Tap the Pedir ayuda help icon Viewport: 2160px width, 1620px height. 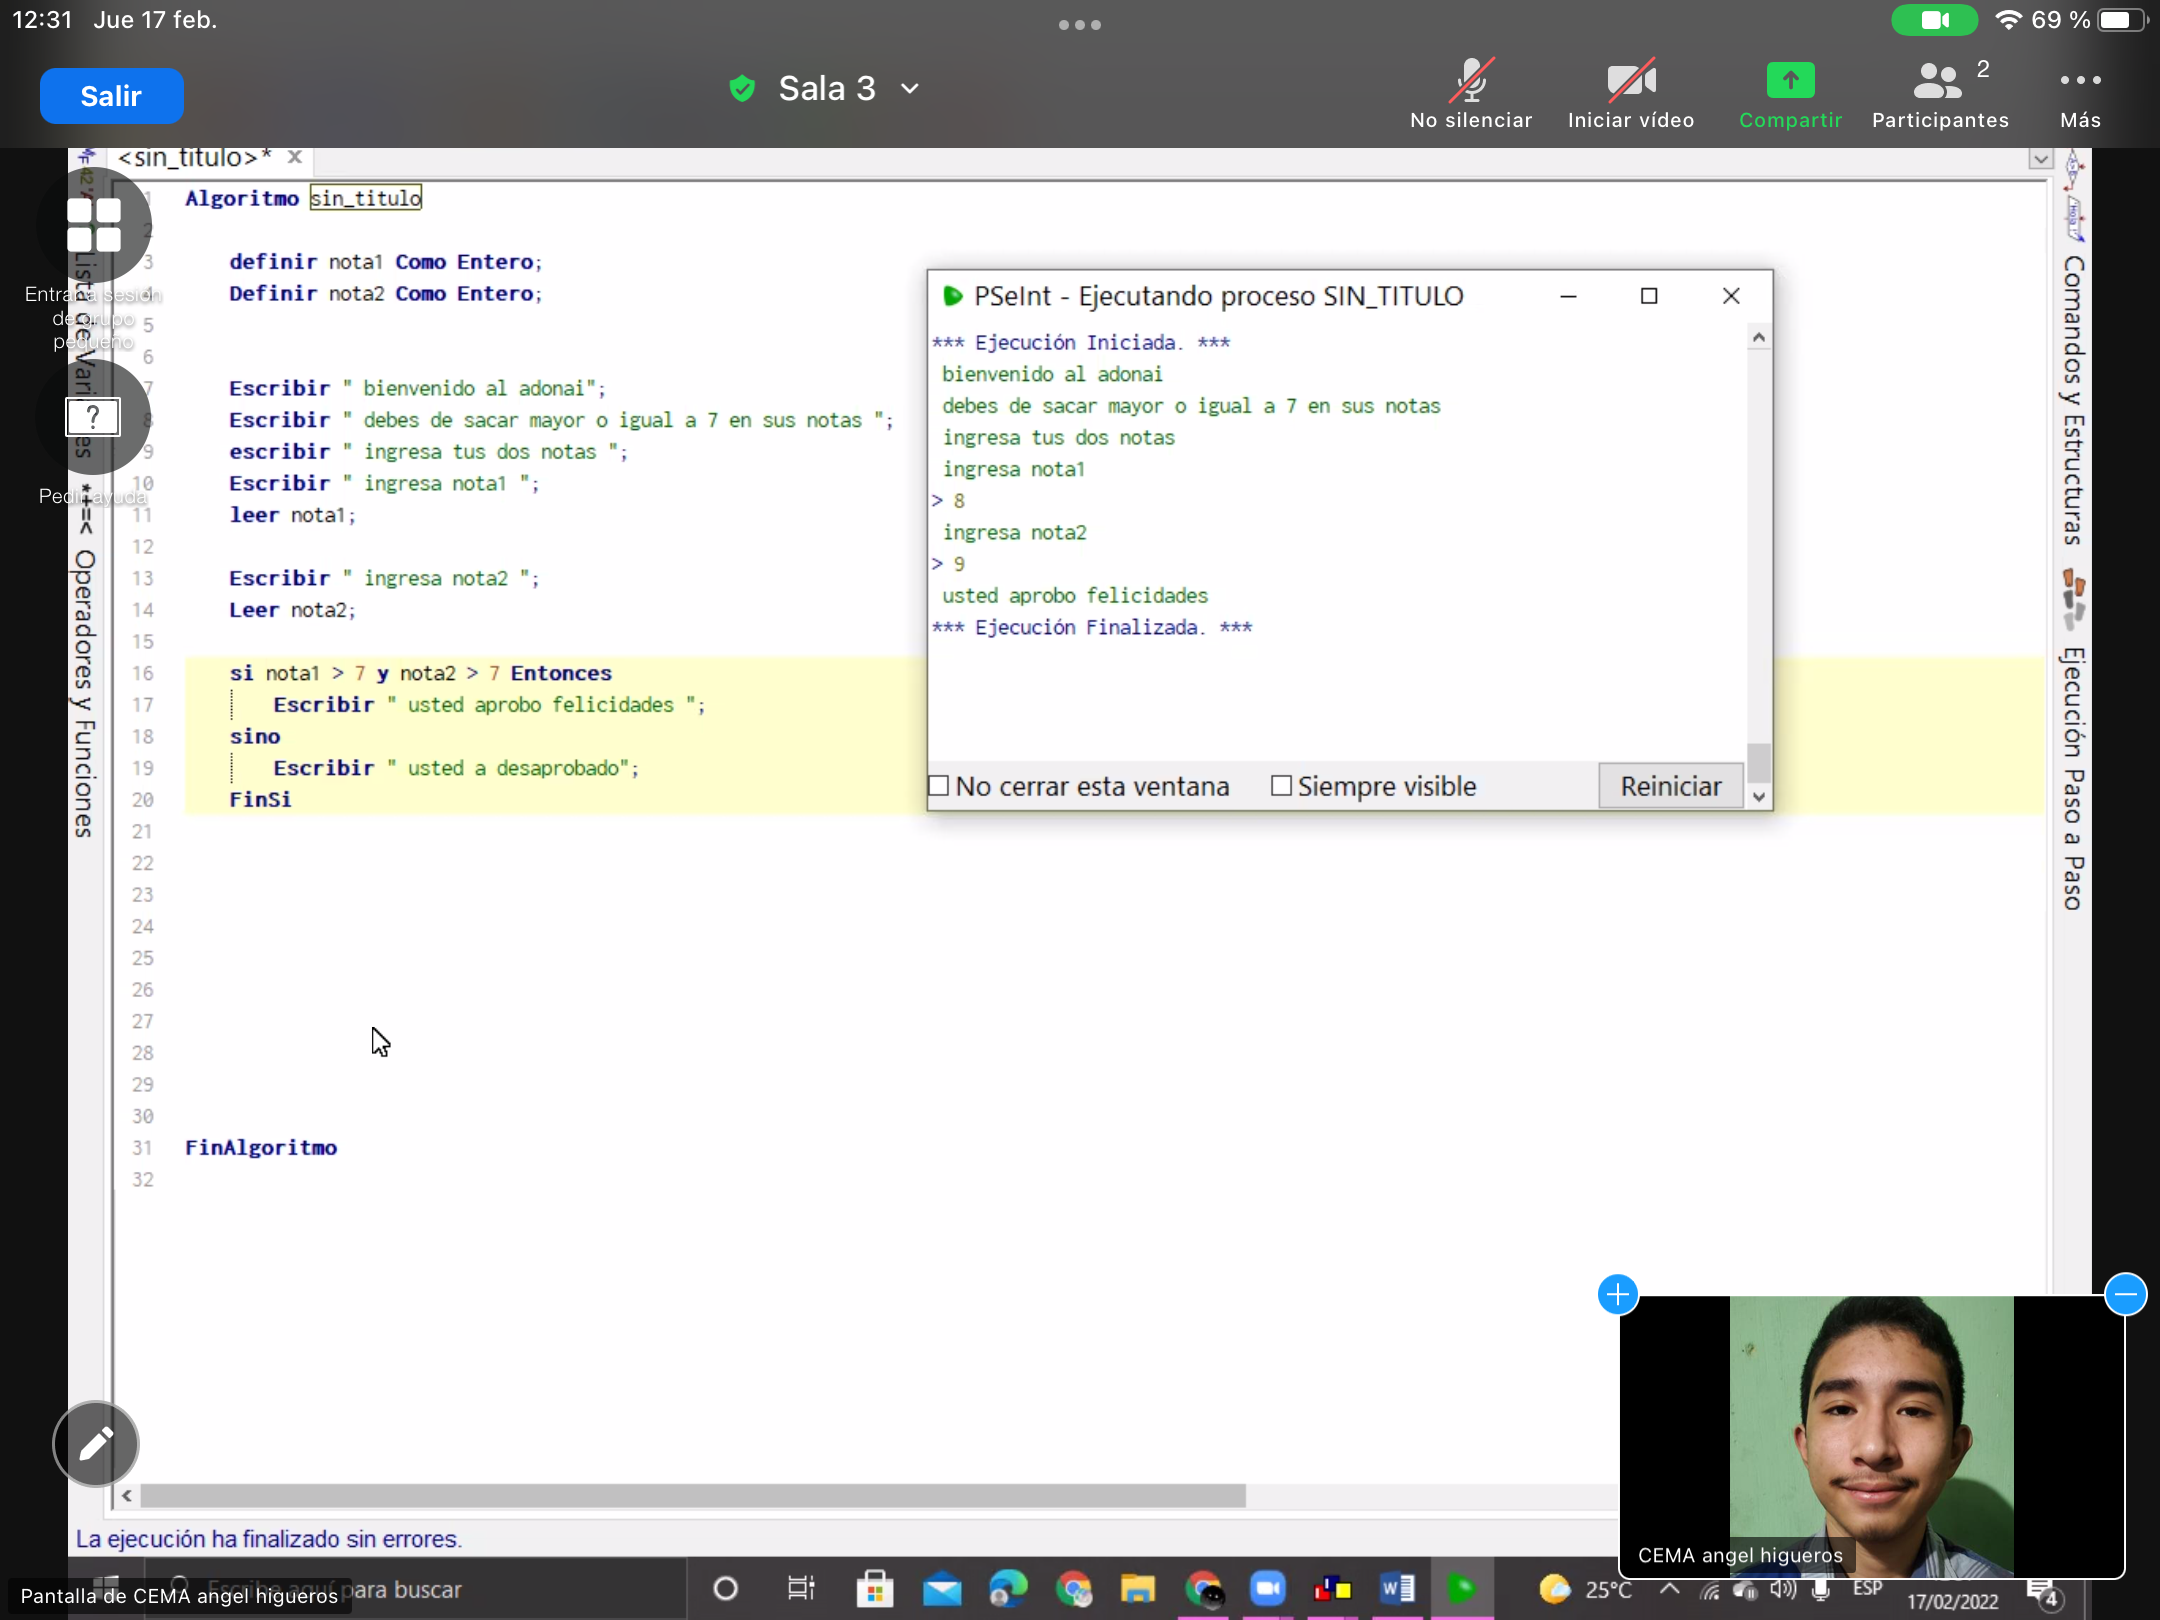[x=94, y=417]
